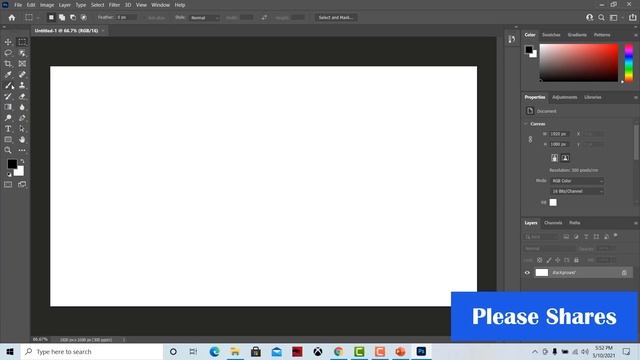
Task: Open the File menu
Action: point(18,5)
